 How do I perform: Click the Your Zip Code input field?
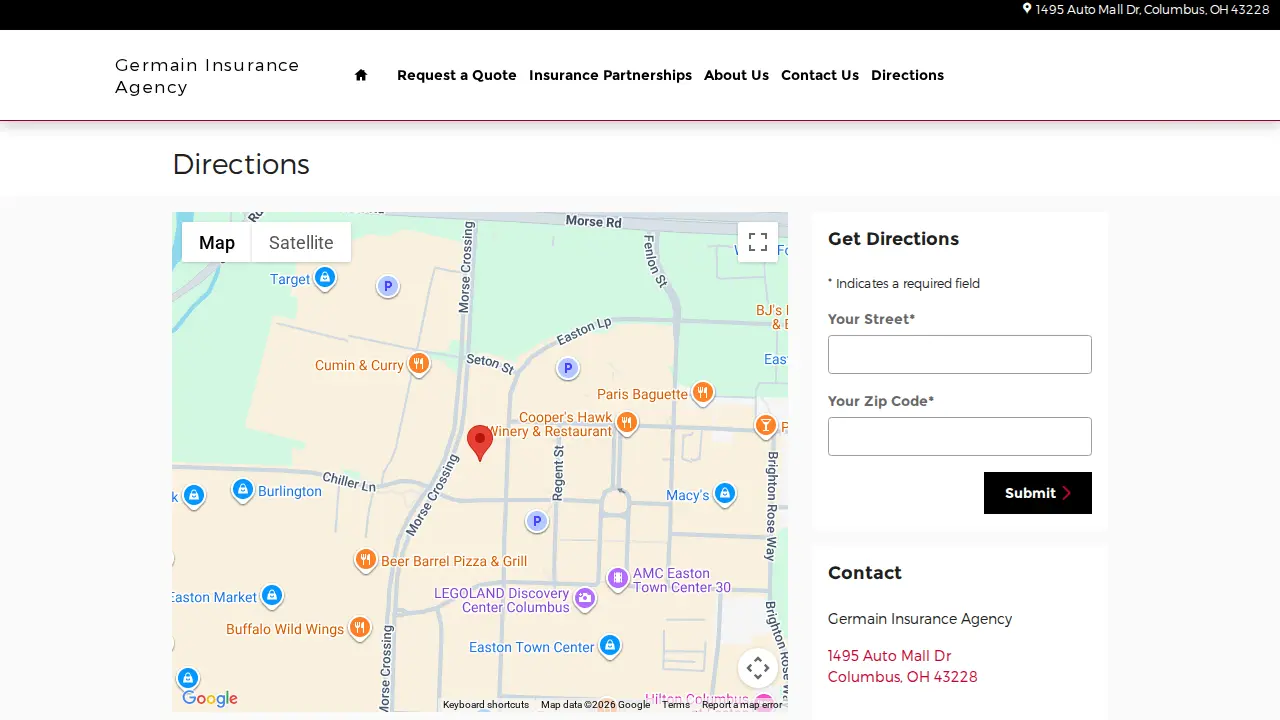point(960,436)
